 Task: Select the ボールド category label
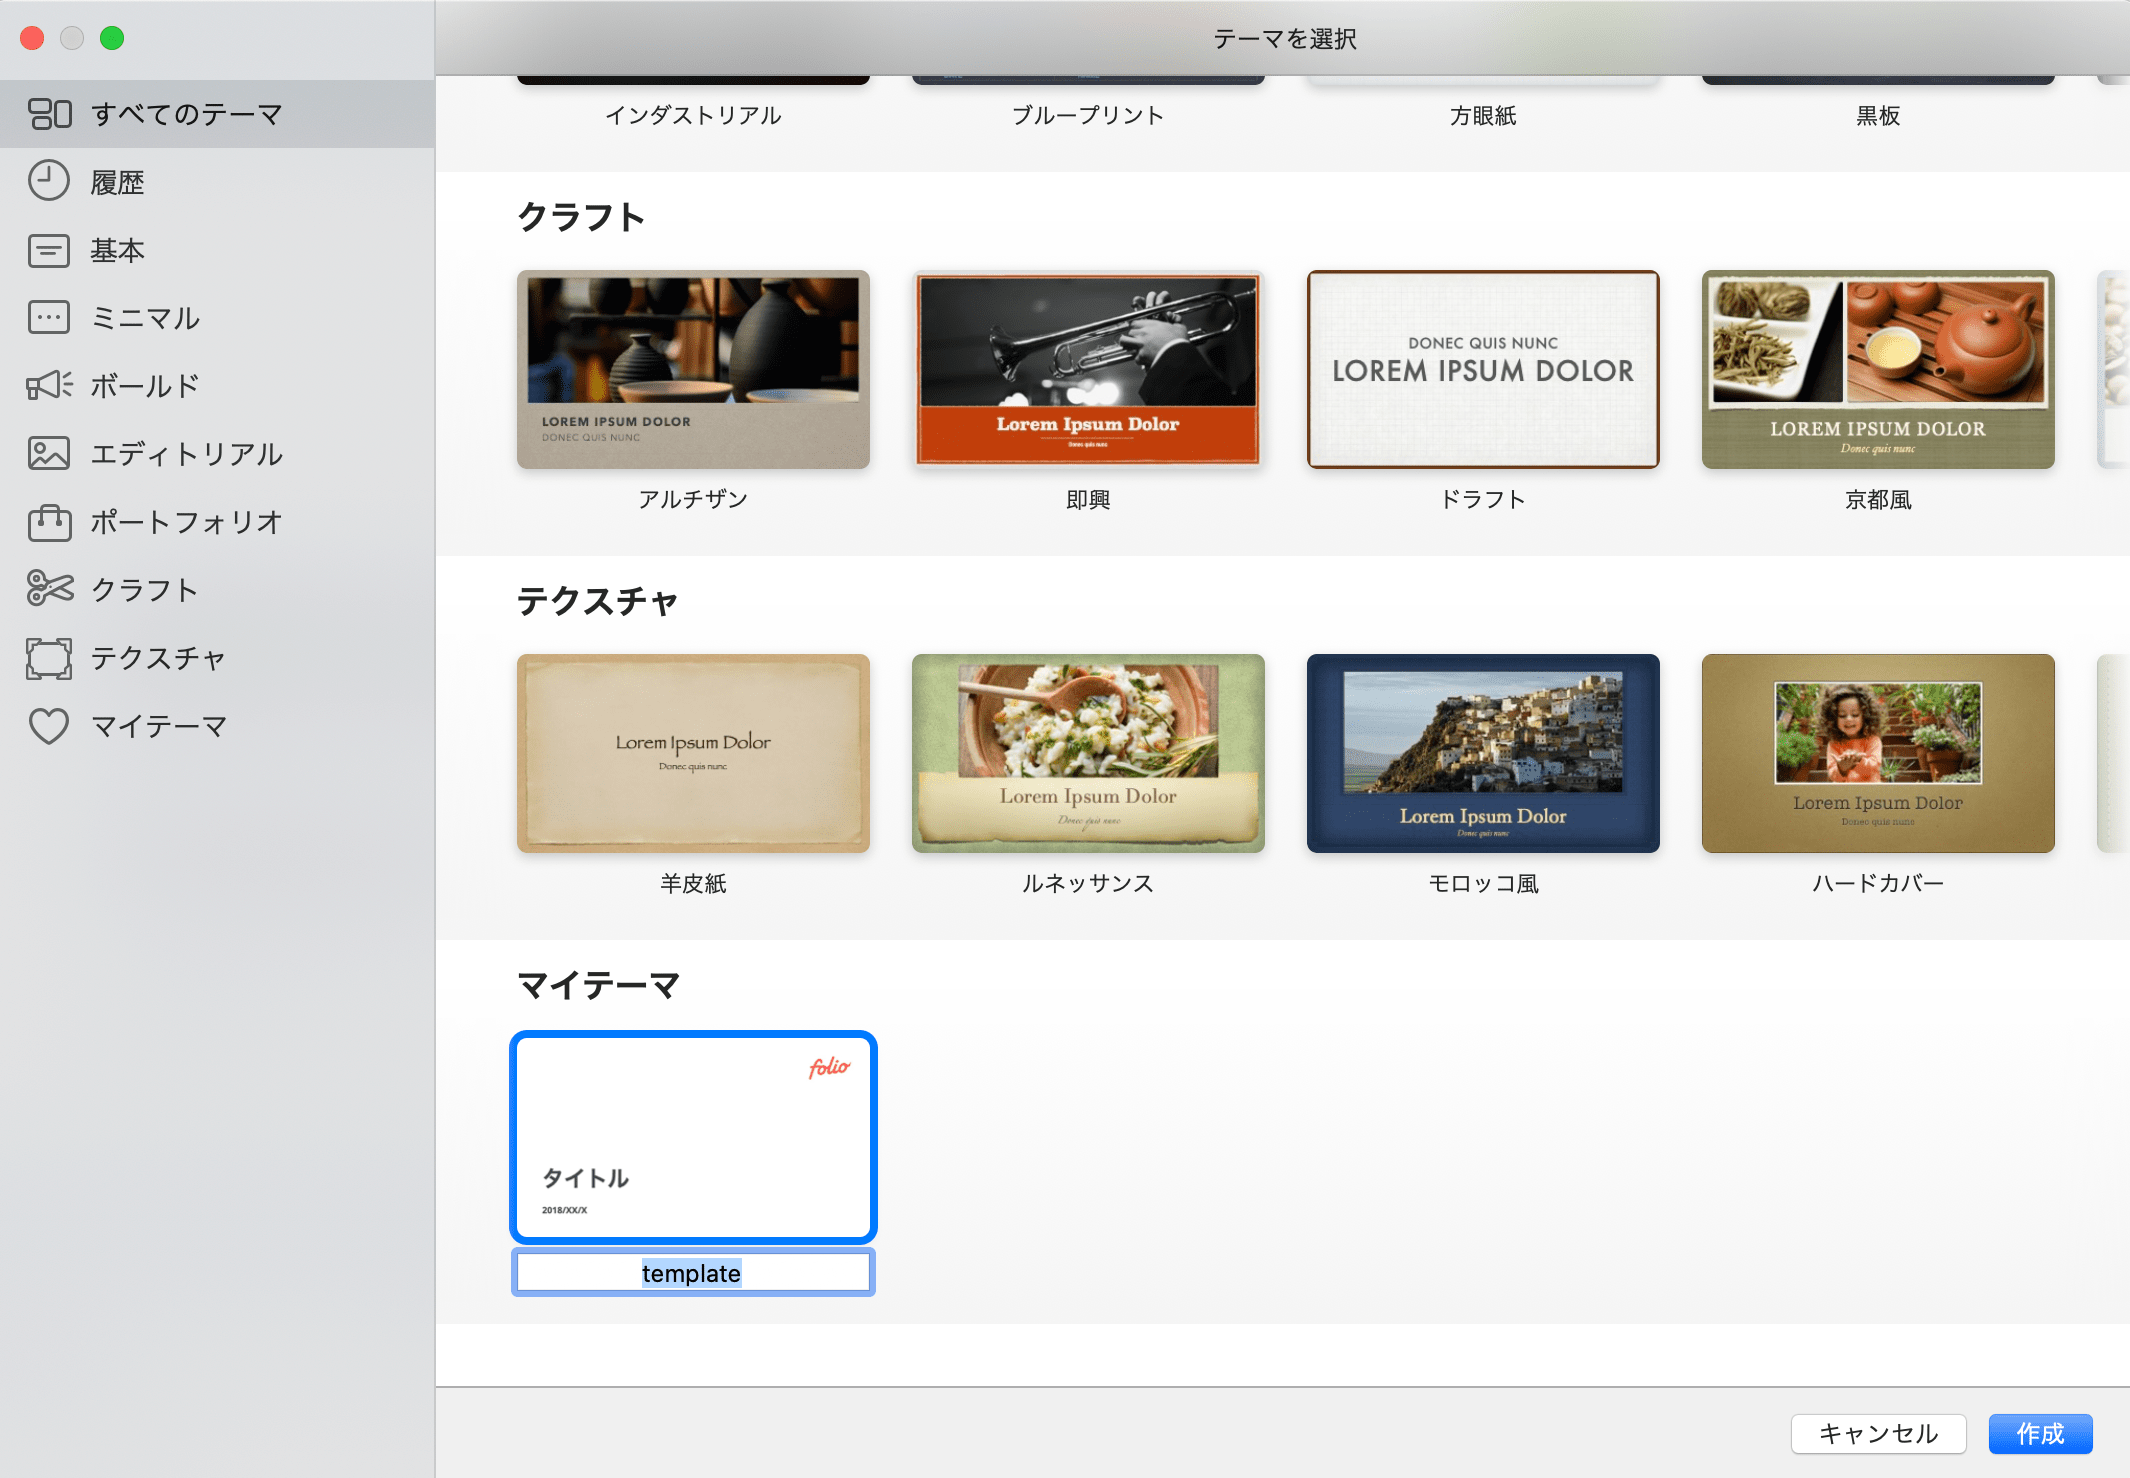coord(145,386)
